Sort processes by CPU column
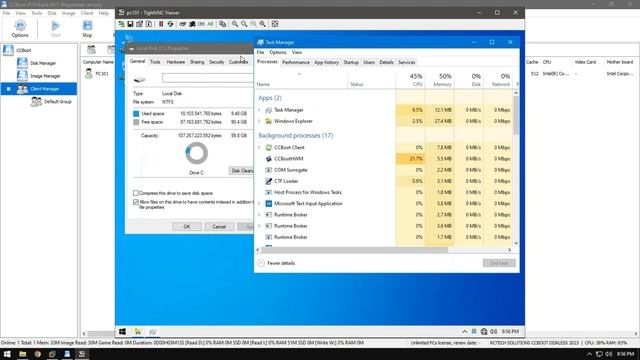The image size is (640, 360). (x=410, y=80)
